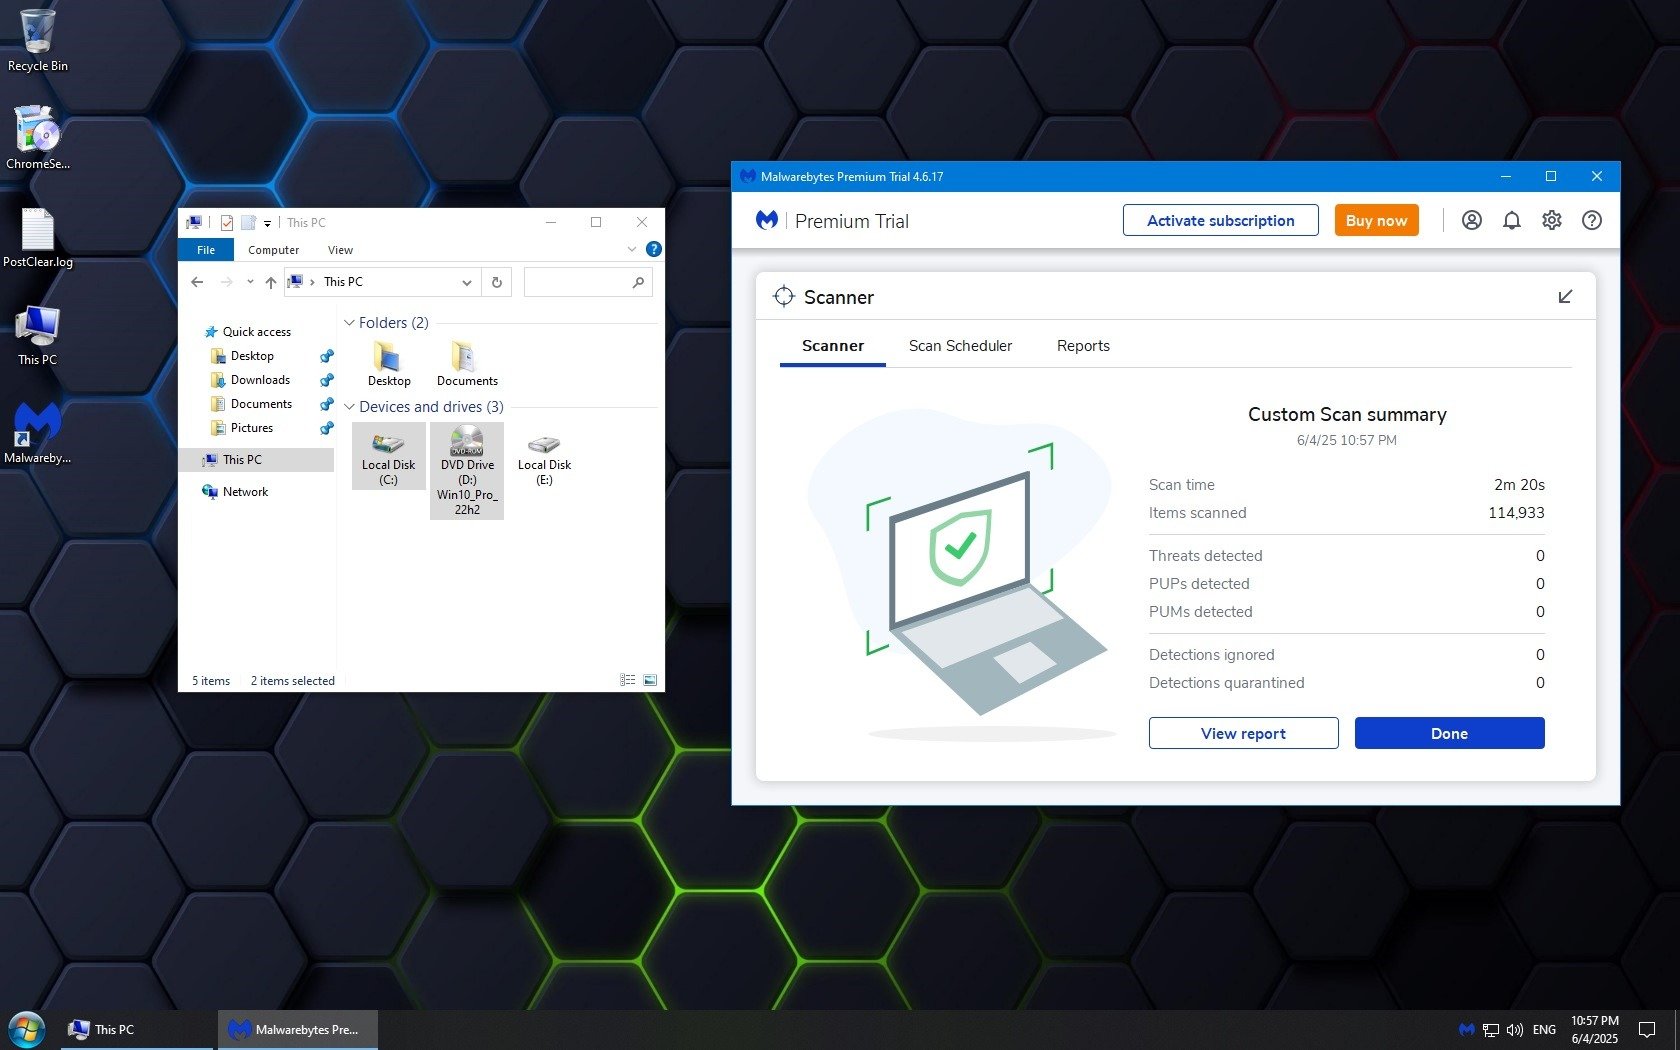Click the Malwarebytes tray icon
Image resolution: width=1680 pixels, height=1050 pixels.
point(1466,1030)
